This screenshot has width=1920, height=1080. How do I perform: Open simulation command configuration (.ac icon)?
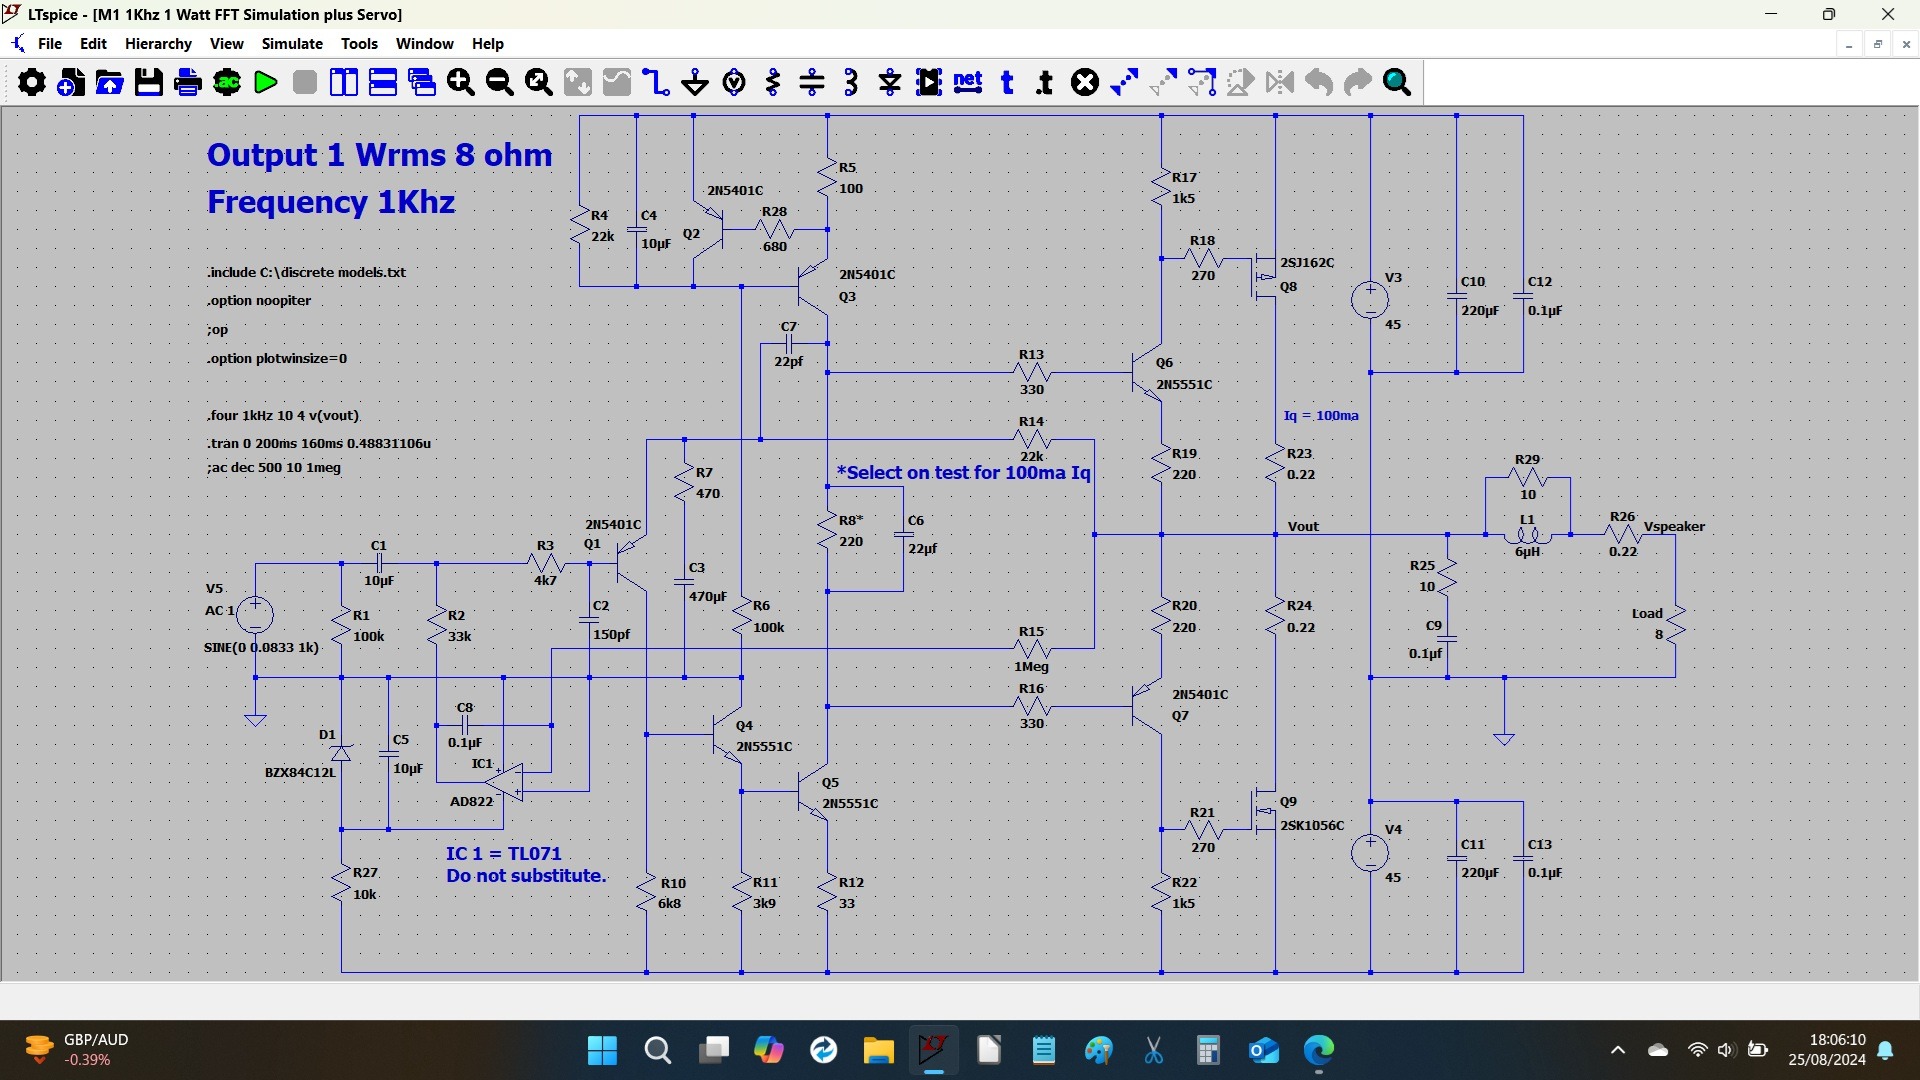pyautogui.click(x=227, y=82)
